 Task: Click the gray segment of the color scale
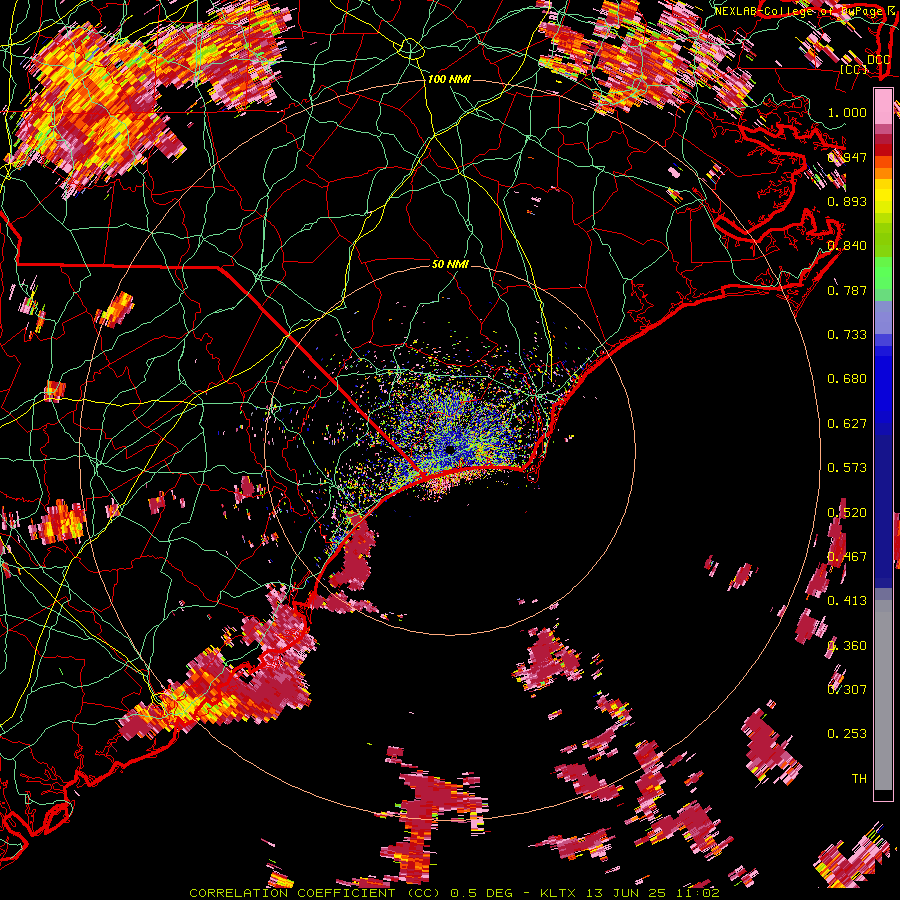(883, 695)
